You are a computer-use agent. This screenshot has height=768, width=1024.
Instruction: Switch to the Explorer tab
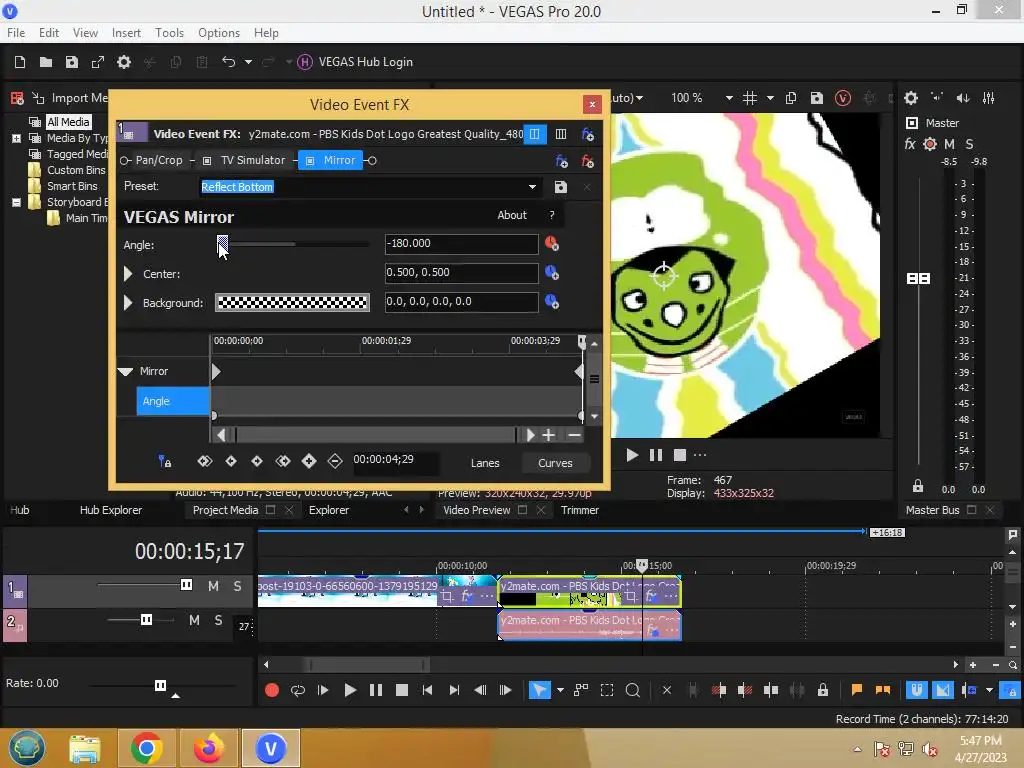(328, 510)
